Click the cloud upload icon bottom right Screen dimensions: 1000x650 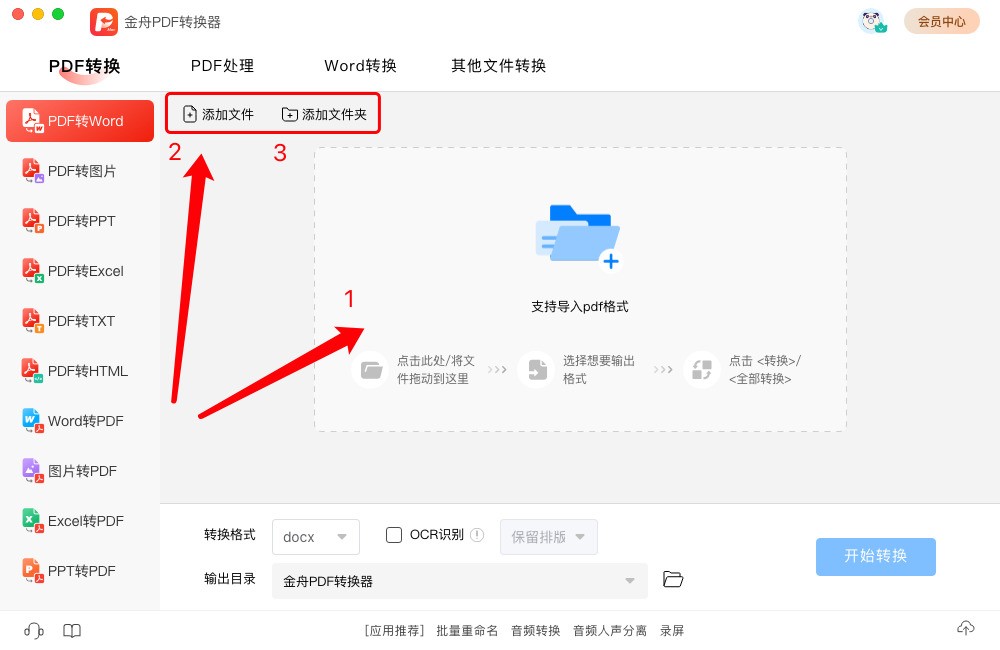(x=965, y=628)
